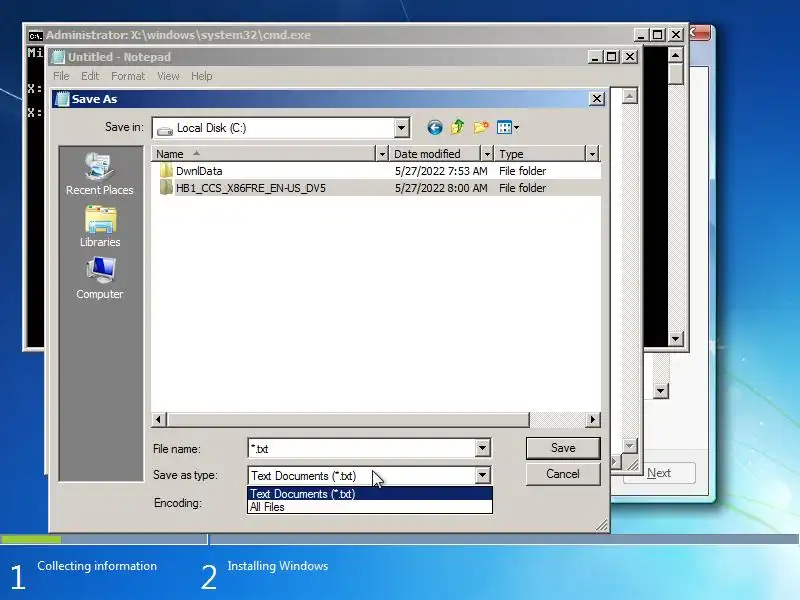The image size is (800, 600).
Task: Expand the Save in location dropdown
Action: (x=402, y=128)
